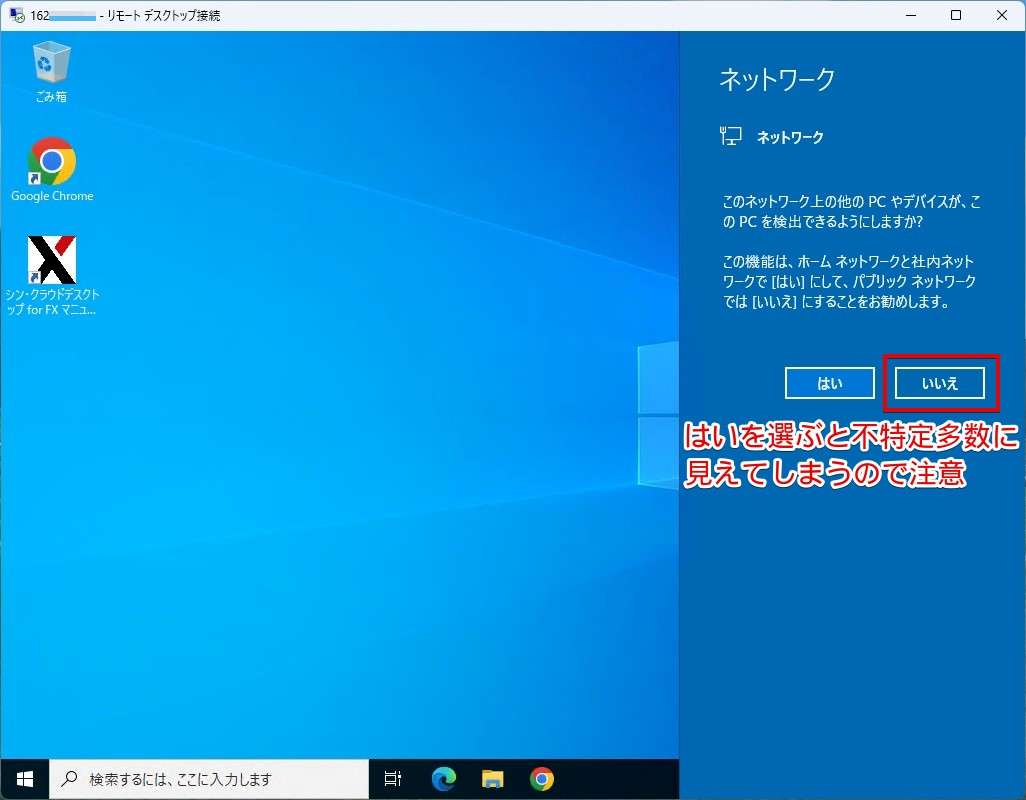
Task: Click the taskbar search box
Action: point(209,779)
